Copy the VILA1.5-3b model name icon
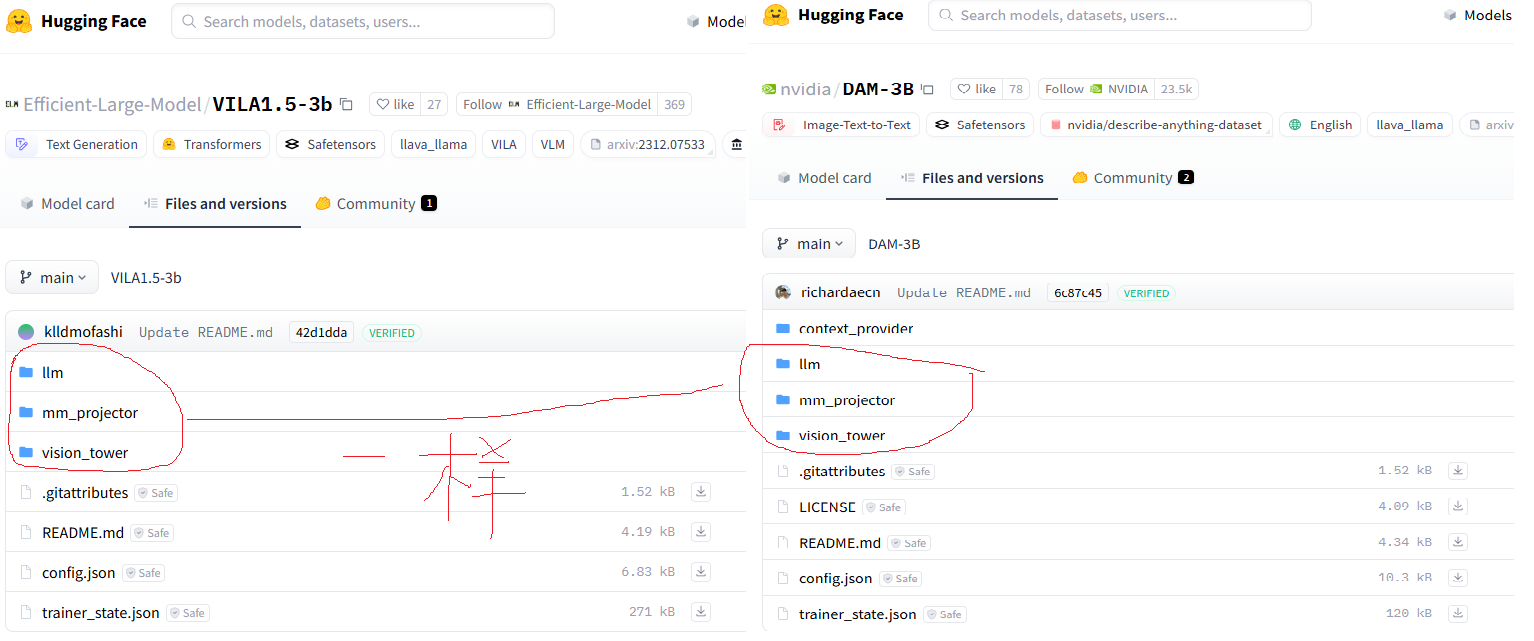This screenshot has width=1534, height=641. coord(346,104)
